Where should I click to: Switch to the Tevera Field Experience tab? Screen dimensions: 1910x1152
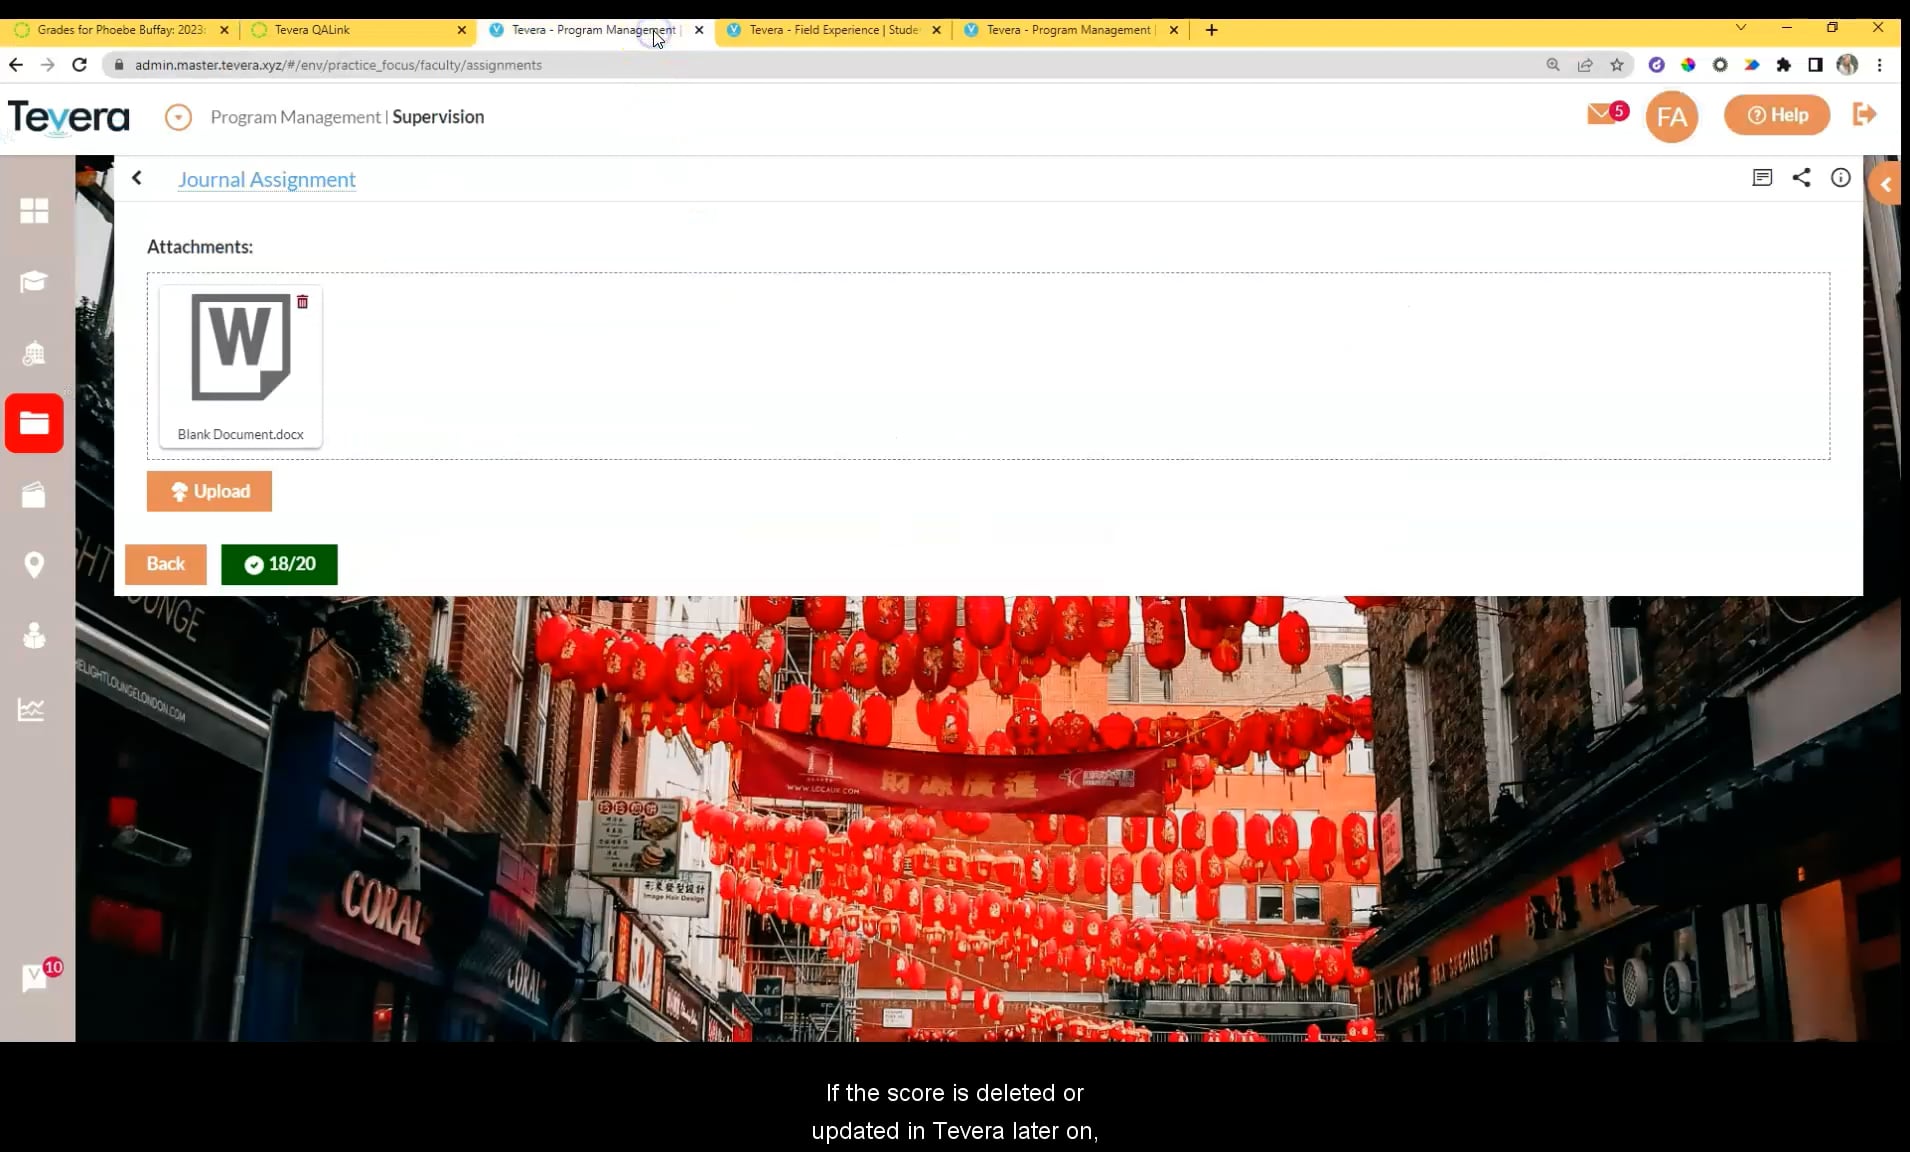[830, 30]
